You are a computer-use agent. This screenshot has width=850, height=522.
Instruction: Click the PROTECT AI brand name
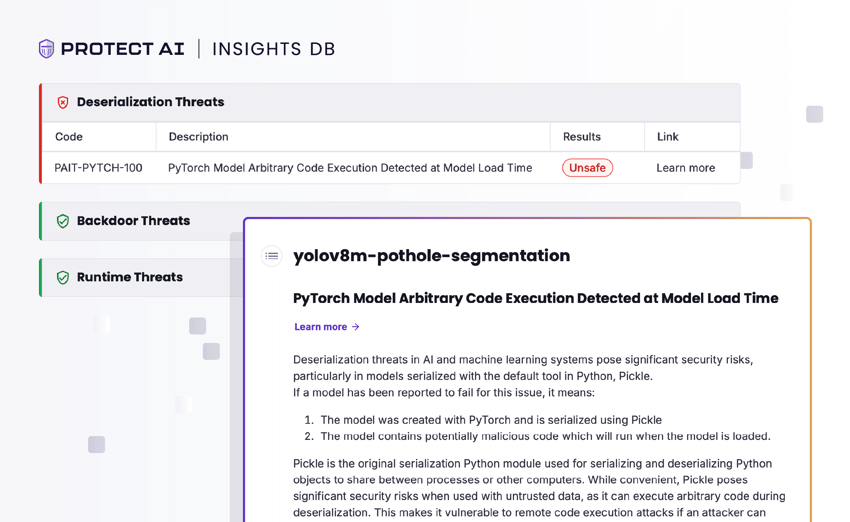click(123, 49)
